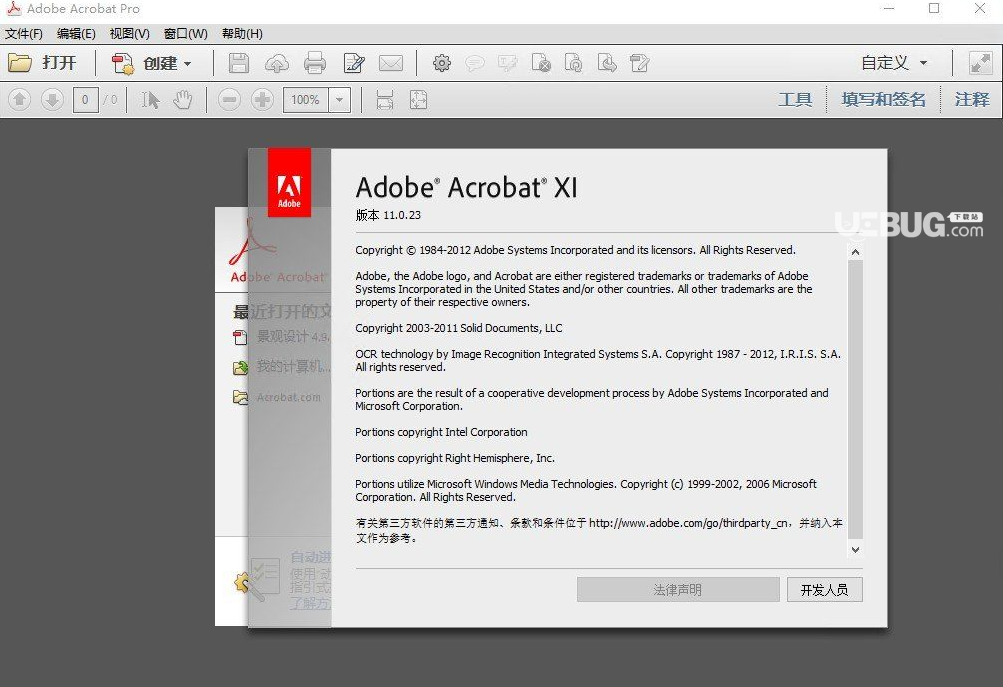Click the clipboard edit icon
The image size is (1003, 687).
(x=639, y=63)
